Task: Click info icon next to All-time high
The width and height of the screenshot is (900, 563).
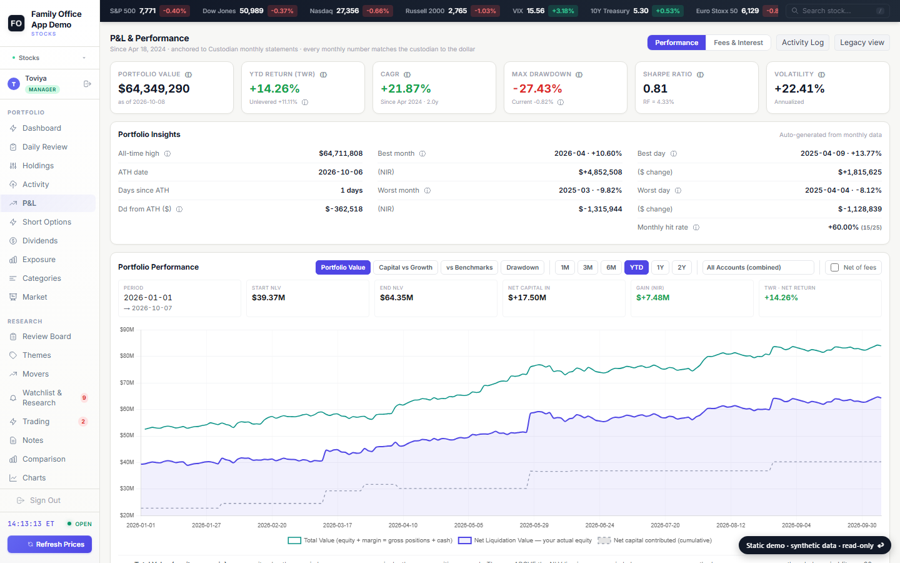Action: [168, 154]
